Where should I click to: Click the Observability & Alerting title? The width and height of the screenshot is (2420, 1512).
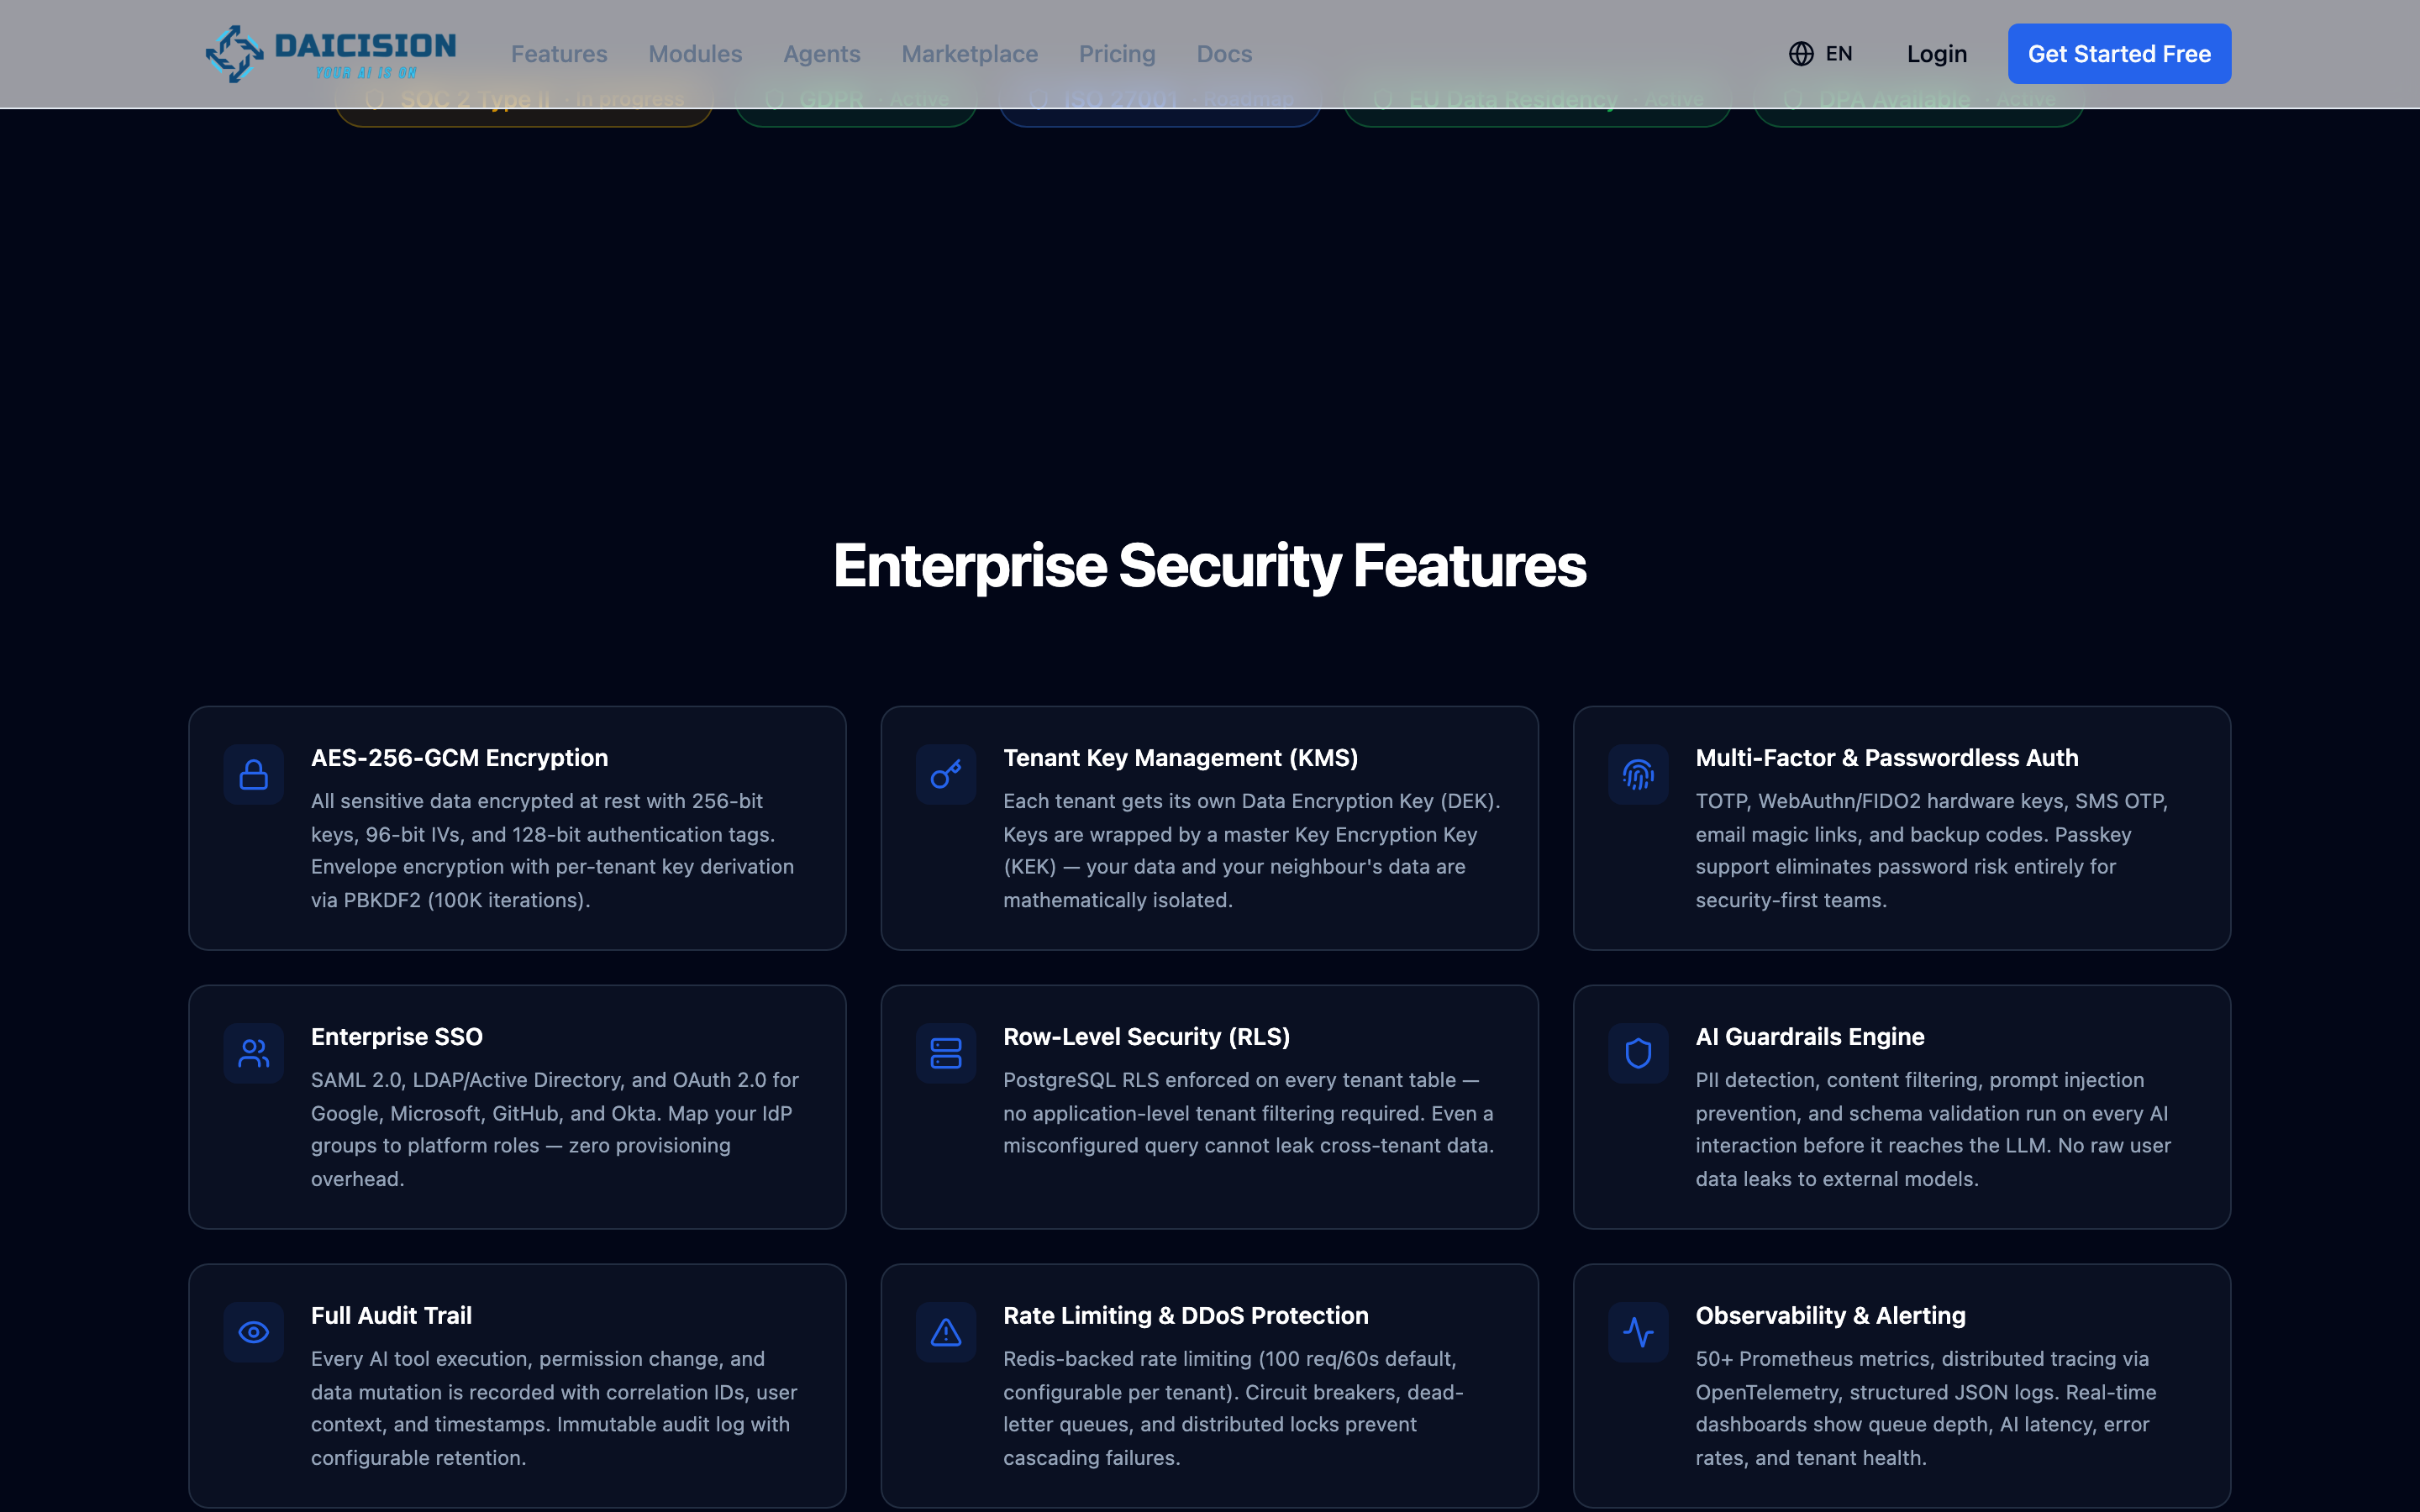[x=1830, y=1316]
